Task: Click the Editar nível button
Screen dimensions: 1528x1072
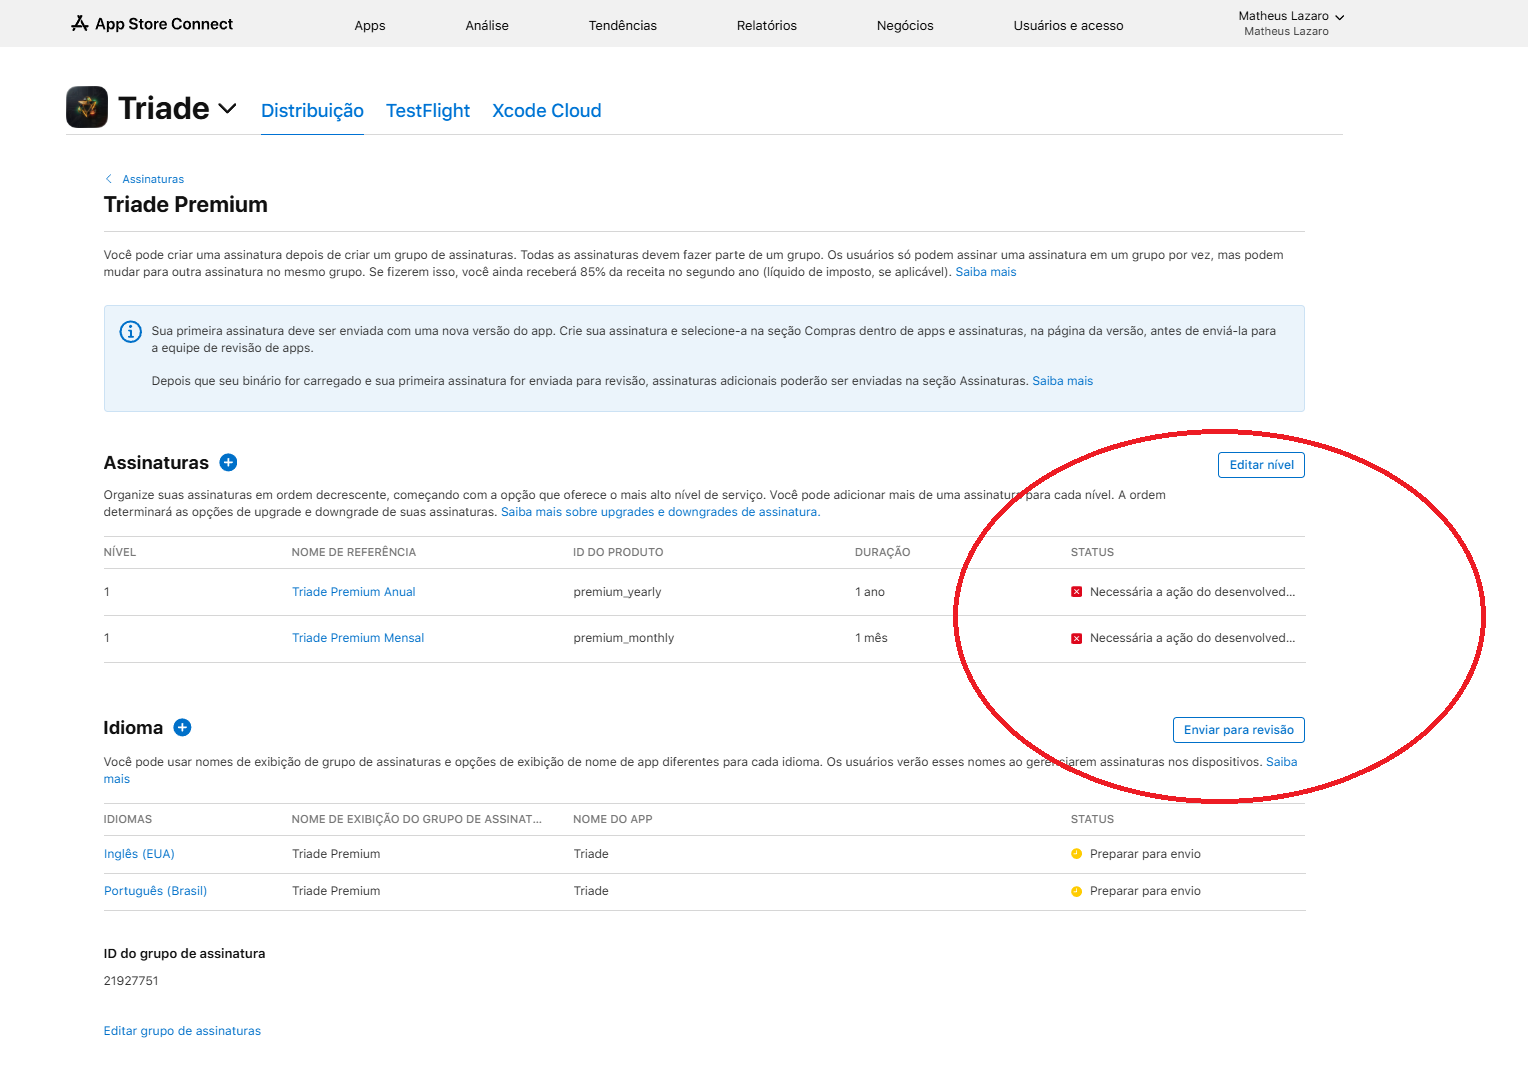Action: [1261, 465]
